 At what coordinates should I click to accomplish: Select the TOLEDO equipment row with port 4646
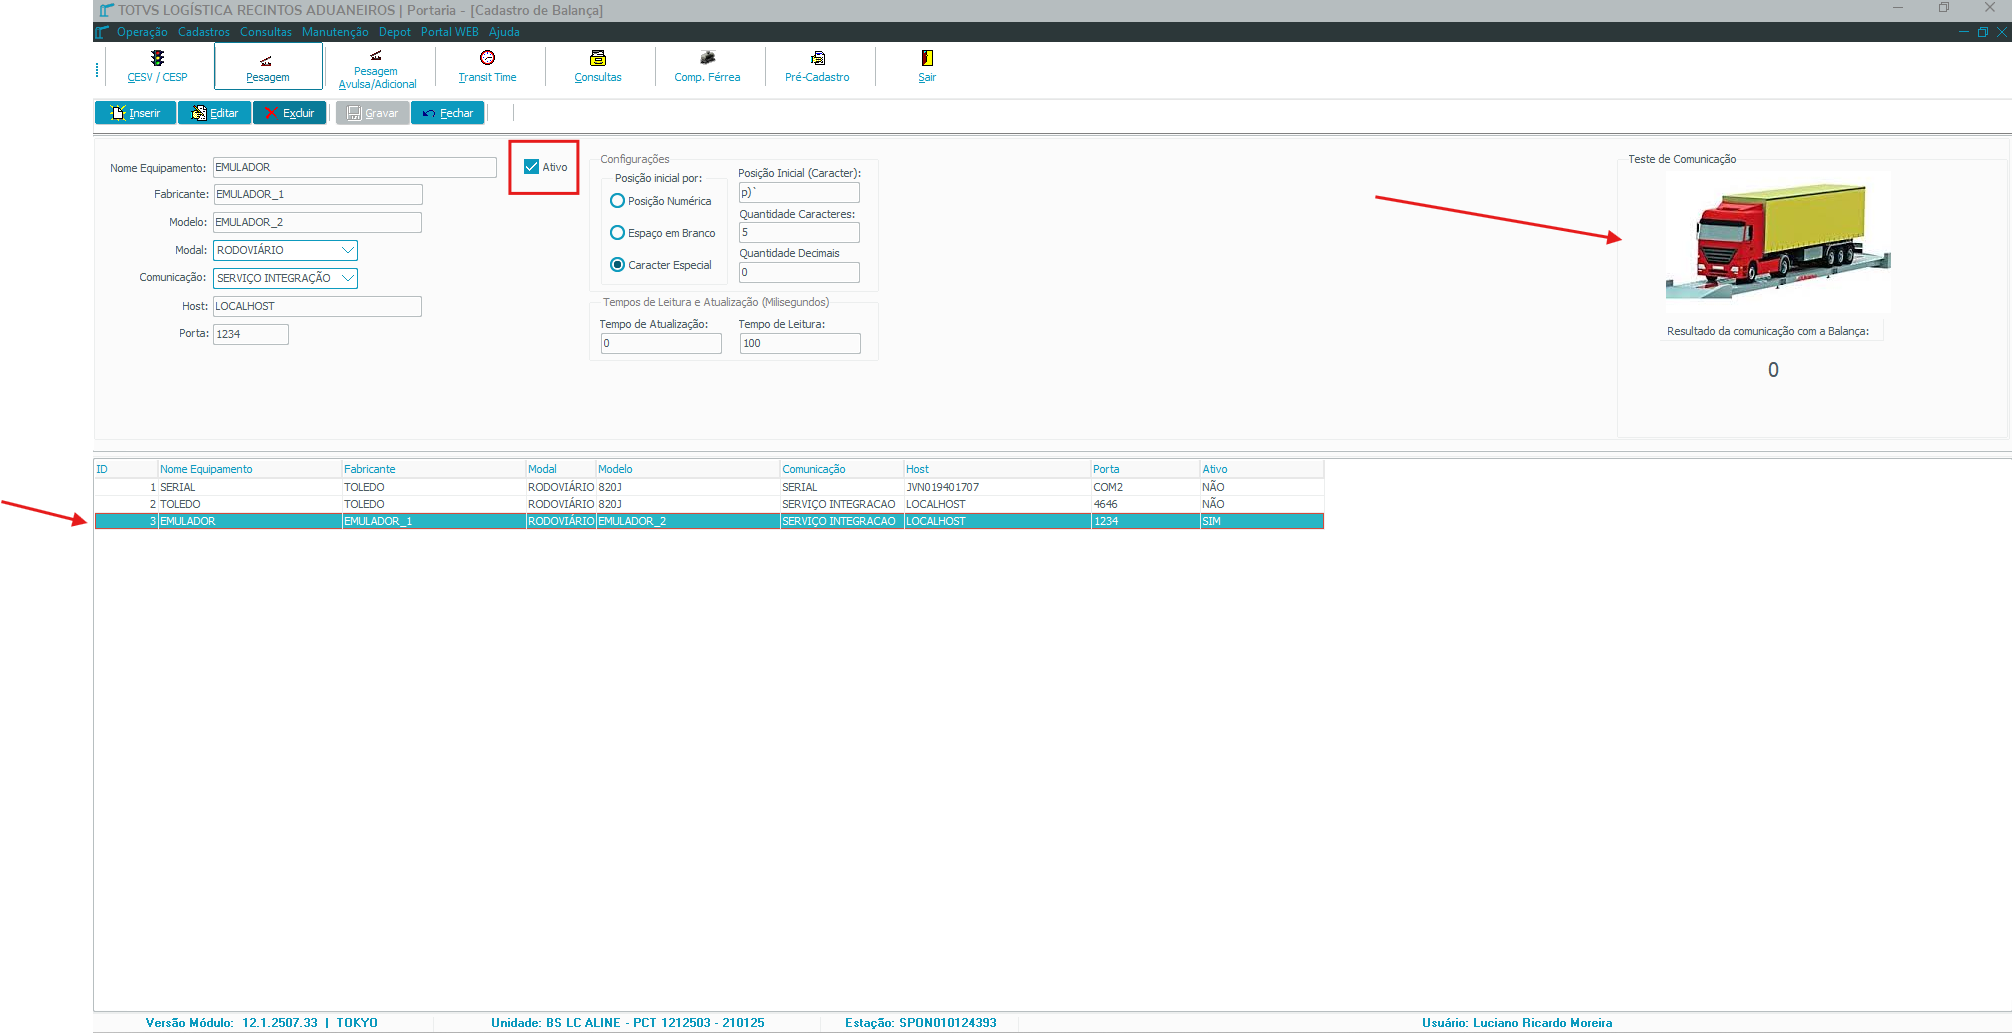coord(709,504)
